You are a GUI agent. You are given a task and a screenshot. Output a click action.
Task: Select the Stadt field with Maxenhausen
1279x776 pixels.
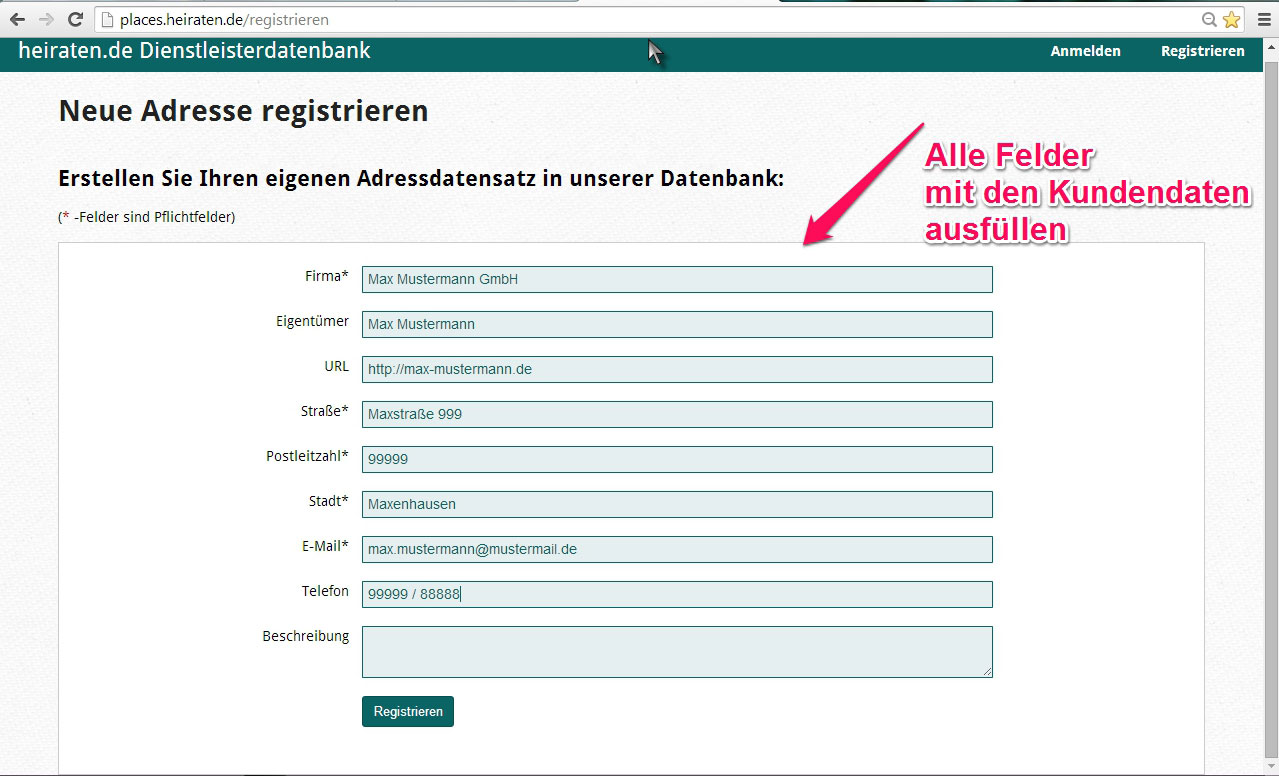pos(677,505)
